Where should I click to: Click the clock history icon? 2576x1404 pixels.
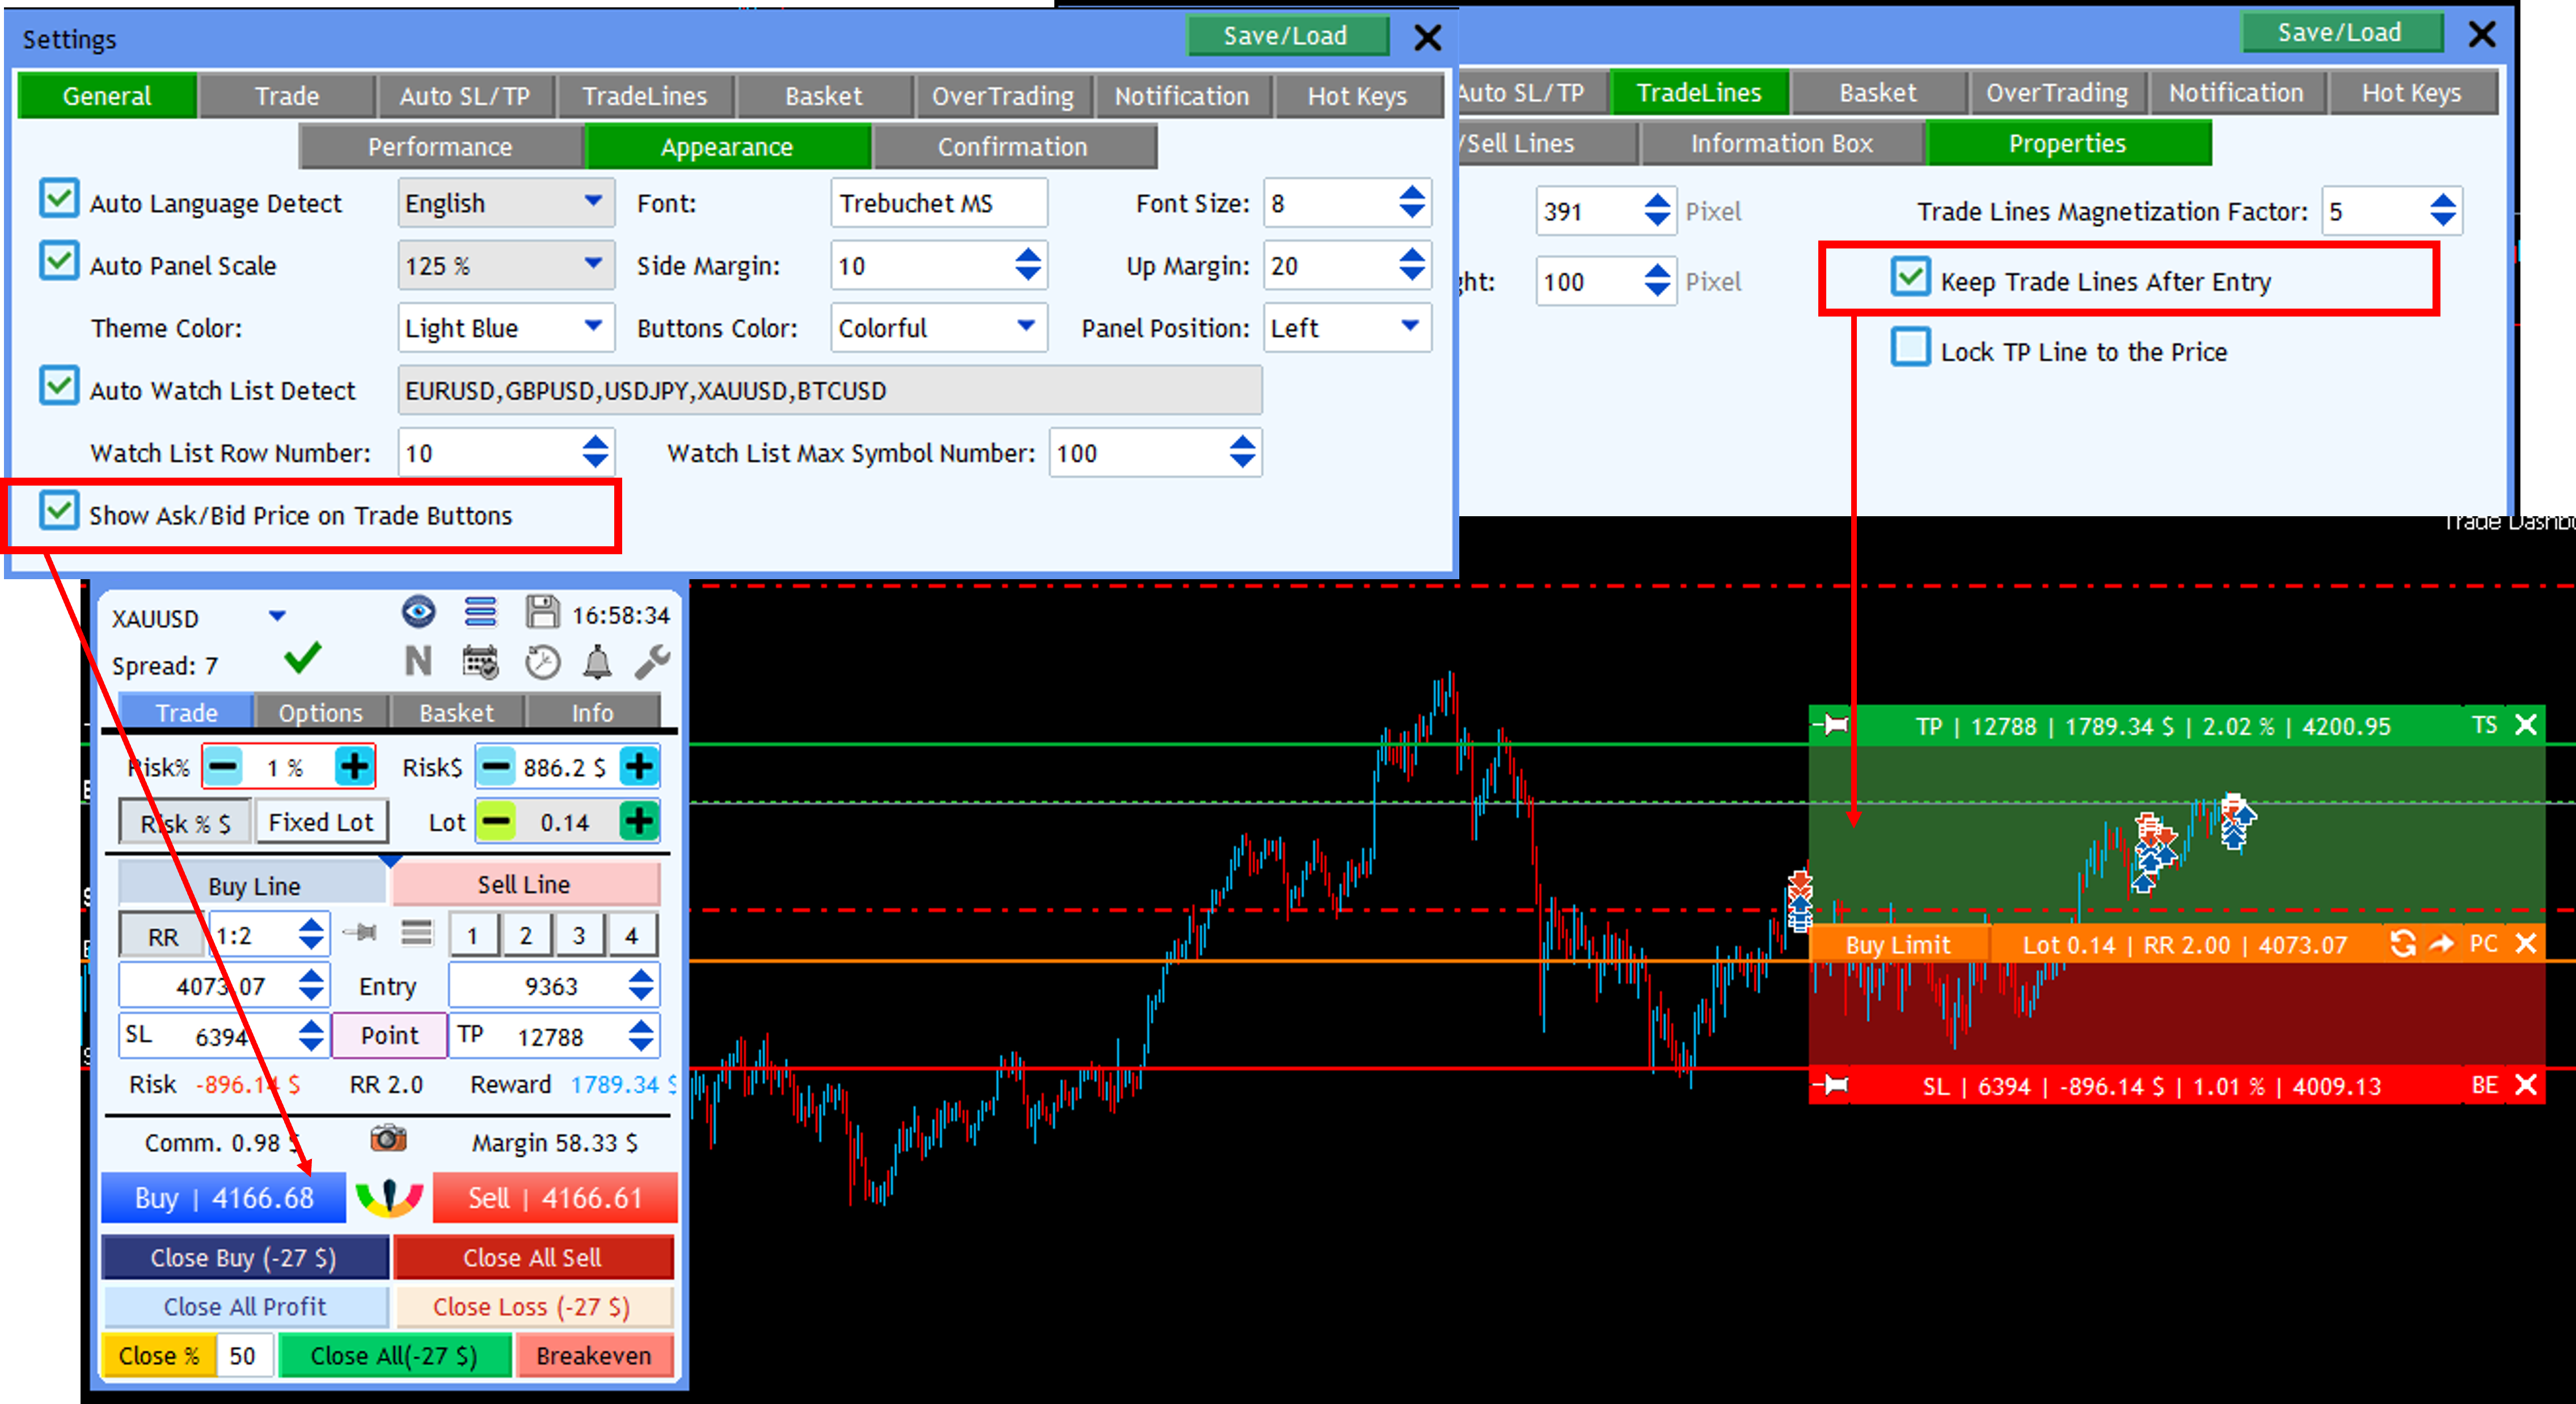pos(542,662)
